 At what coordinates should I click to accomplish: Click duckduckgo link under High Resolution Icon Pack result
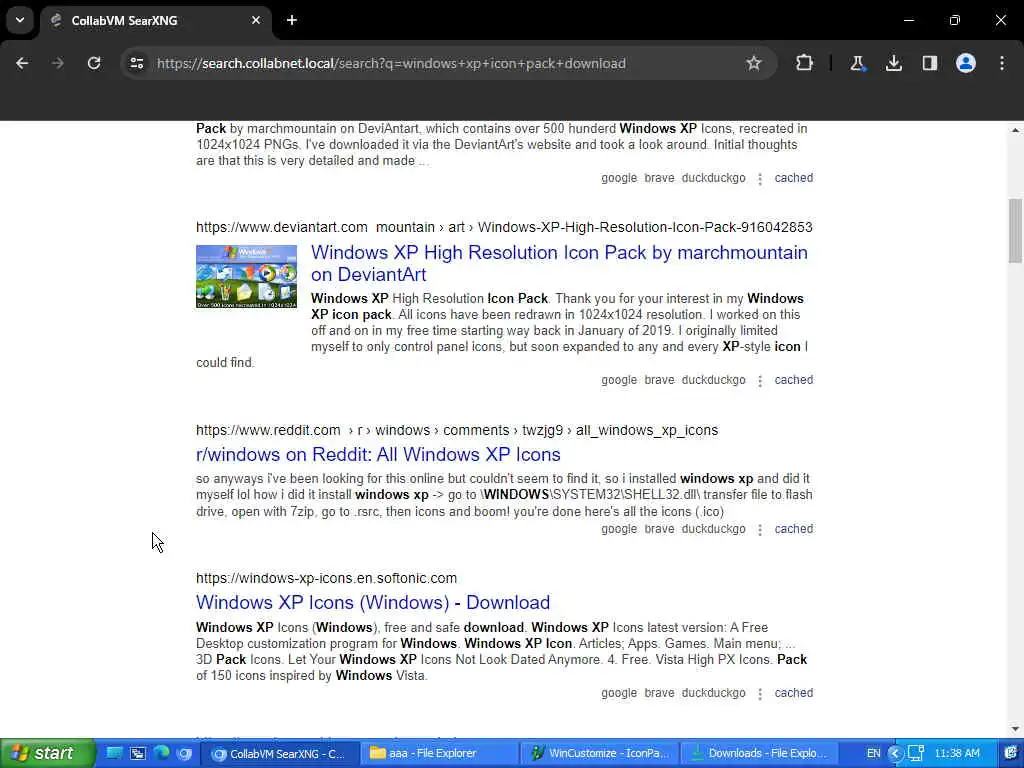click(713, 379)
